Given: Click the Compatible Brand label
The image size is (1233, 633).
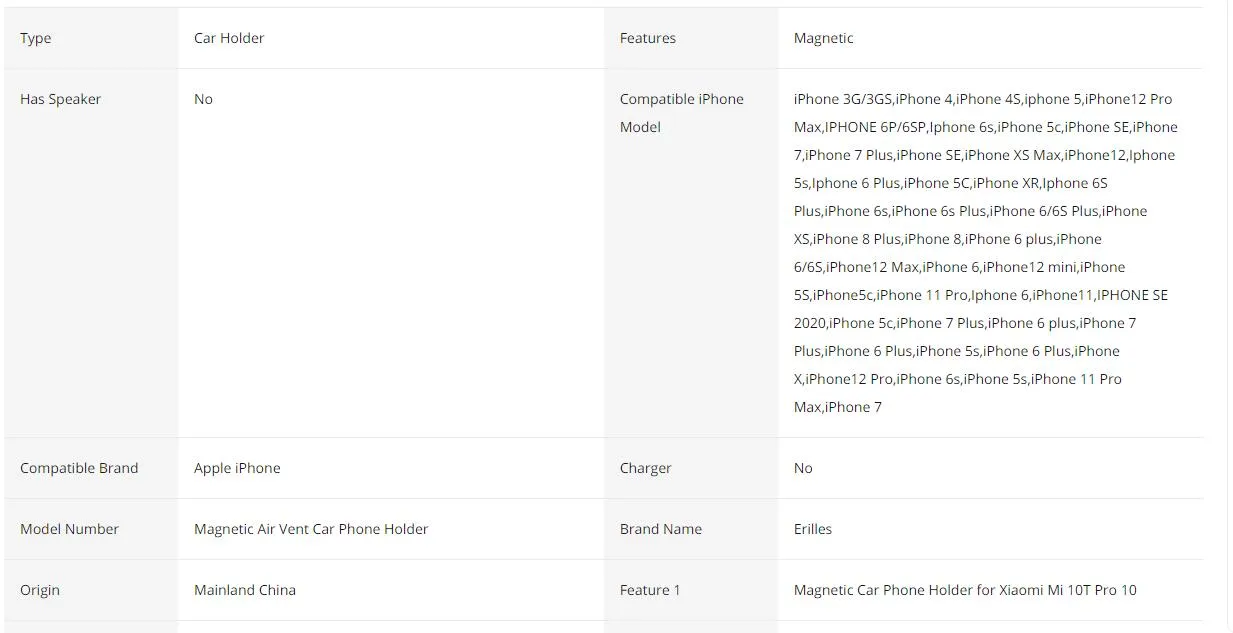Looking at the screenshot, I should pos(79,468).
